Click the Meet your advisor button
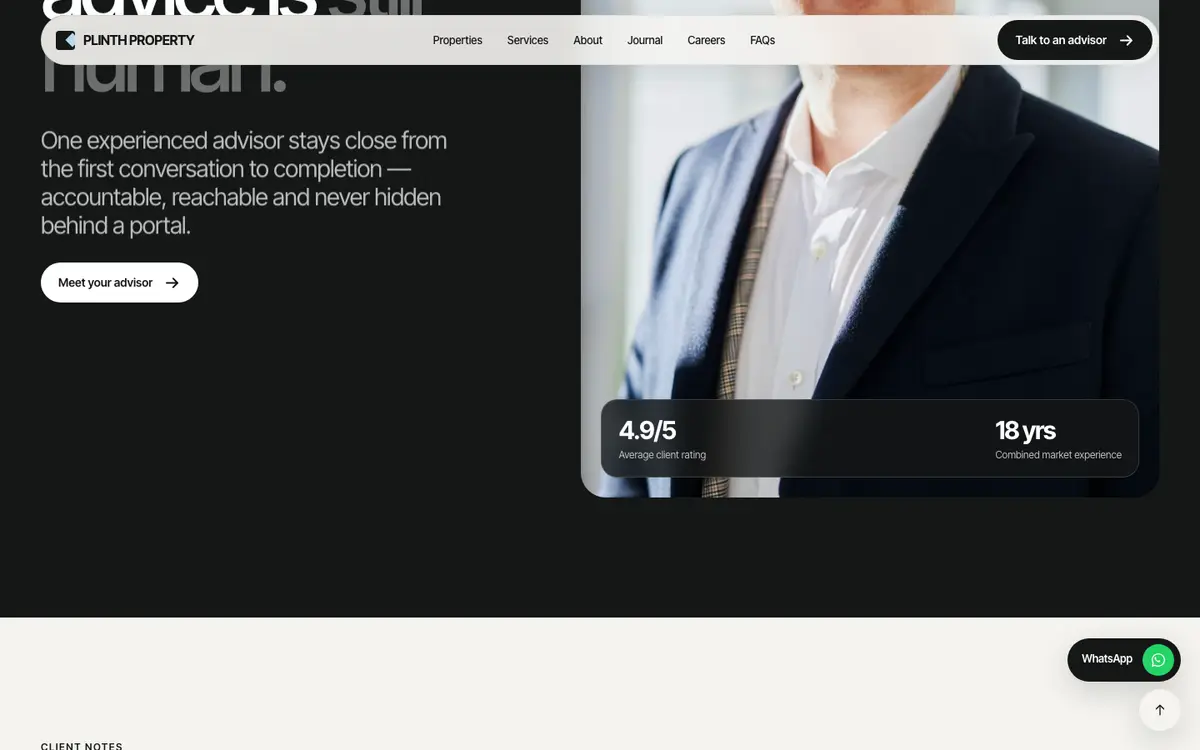 (119, 283)
